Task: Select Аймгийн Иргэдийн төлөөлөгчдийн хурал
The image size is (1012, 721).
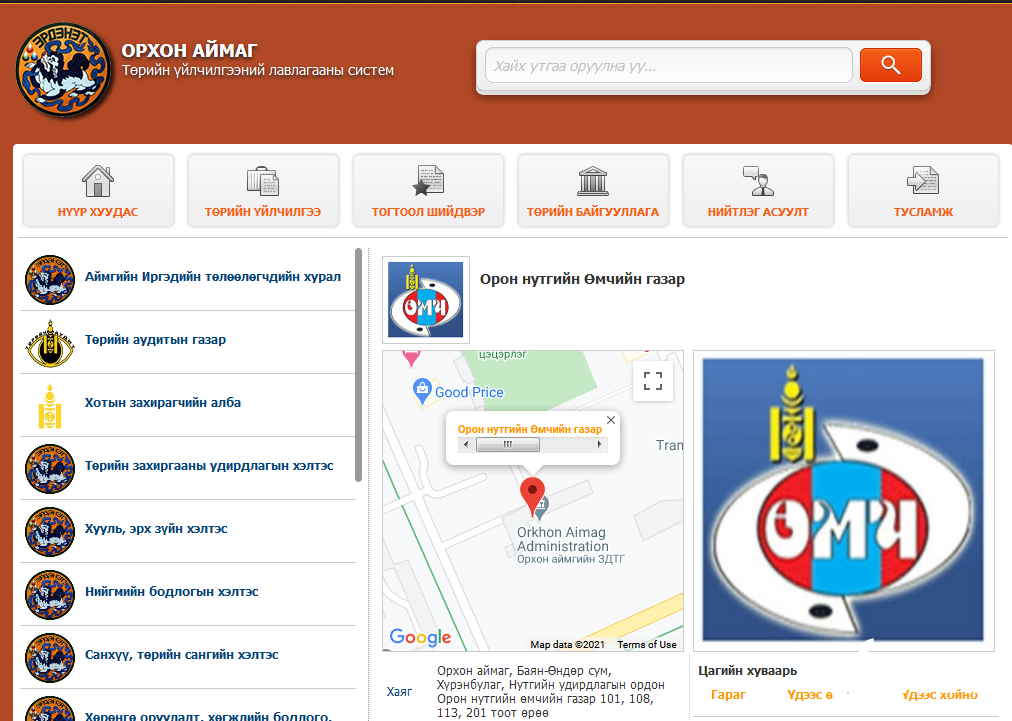Action: coord(213,277)
